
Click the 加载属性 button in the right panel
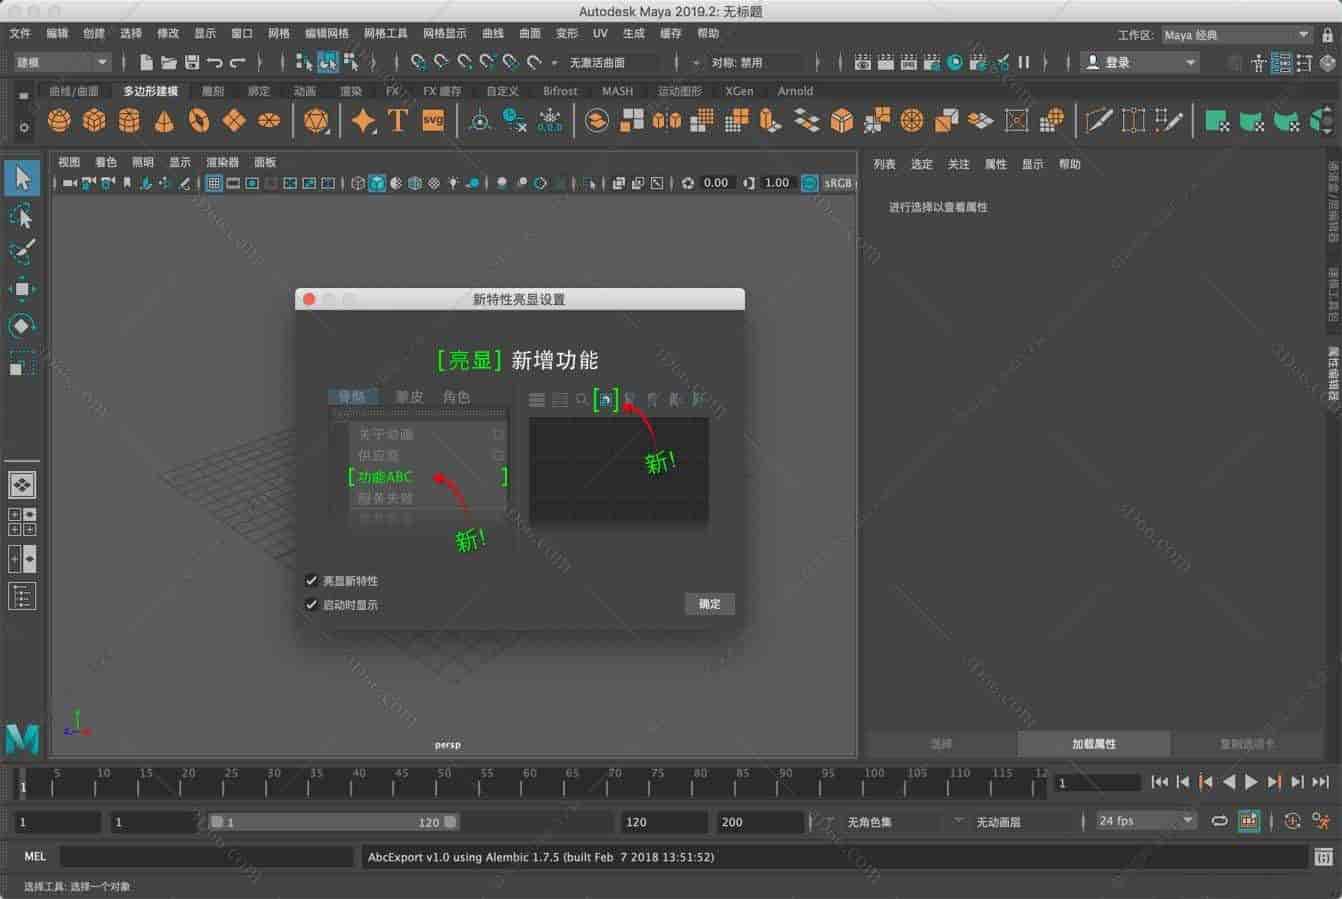(x=1094, y=744)
